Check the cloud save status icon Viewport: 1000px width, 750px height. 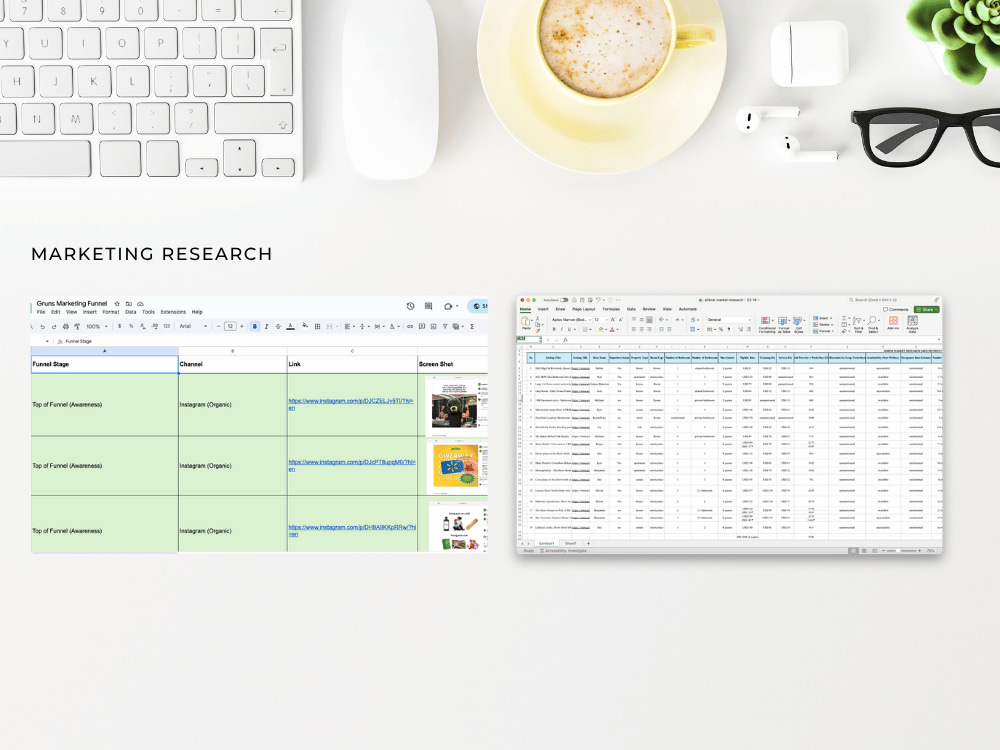tap(140, 304)
